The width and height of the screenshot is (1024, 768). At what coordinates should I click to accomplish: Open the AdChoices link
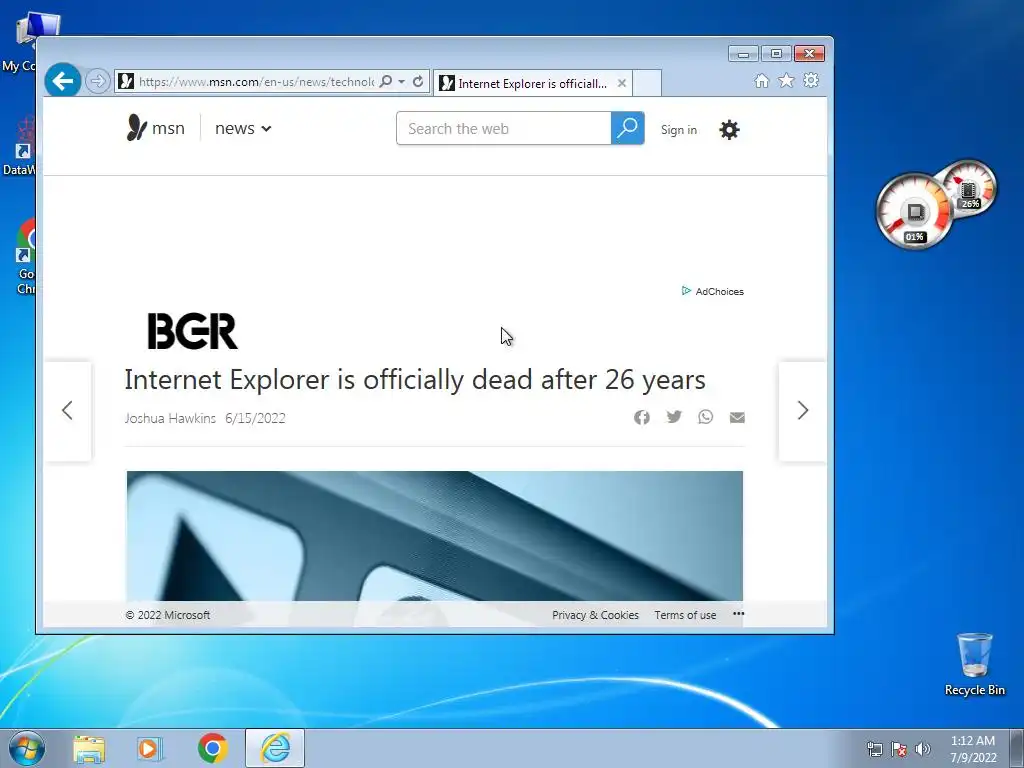(x=712, y=291)
